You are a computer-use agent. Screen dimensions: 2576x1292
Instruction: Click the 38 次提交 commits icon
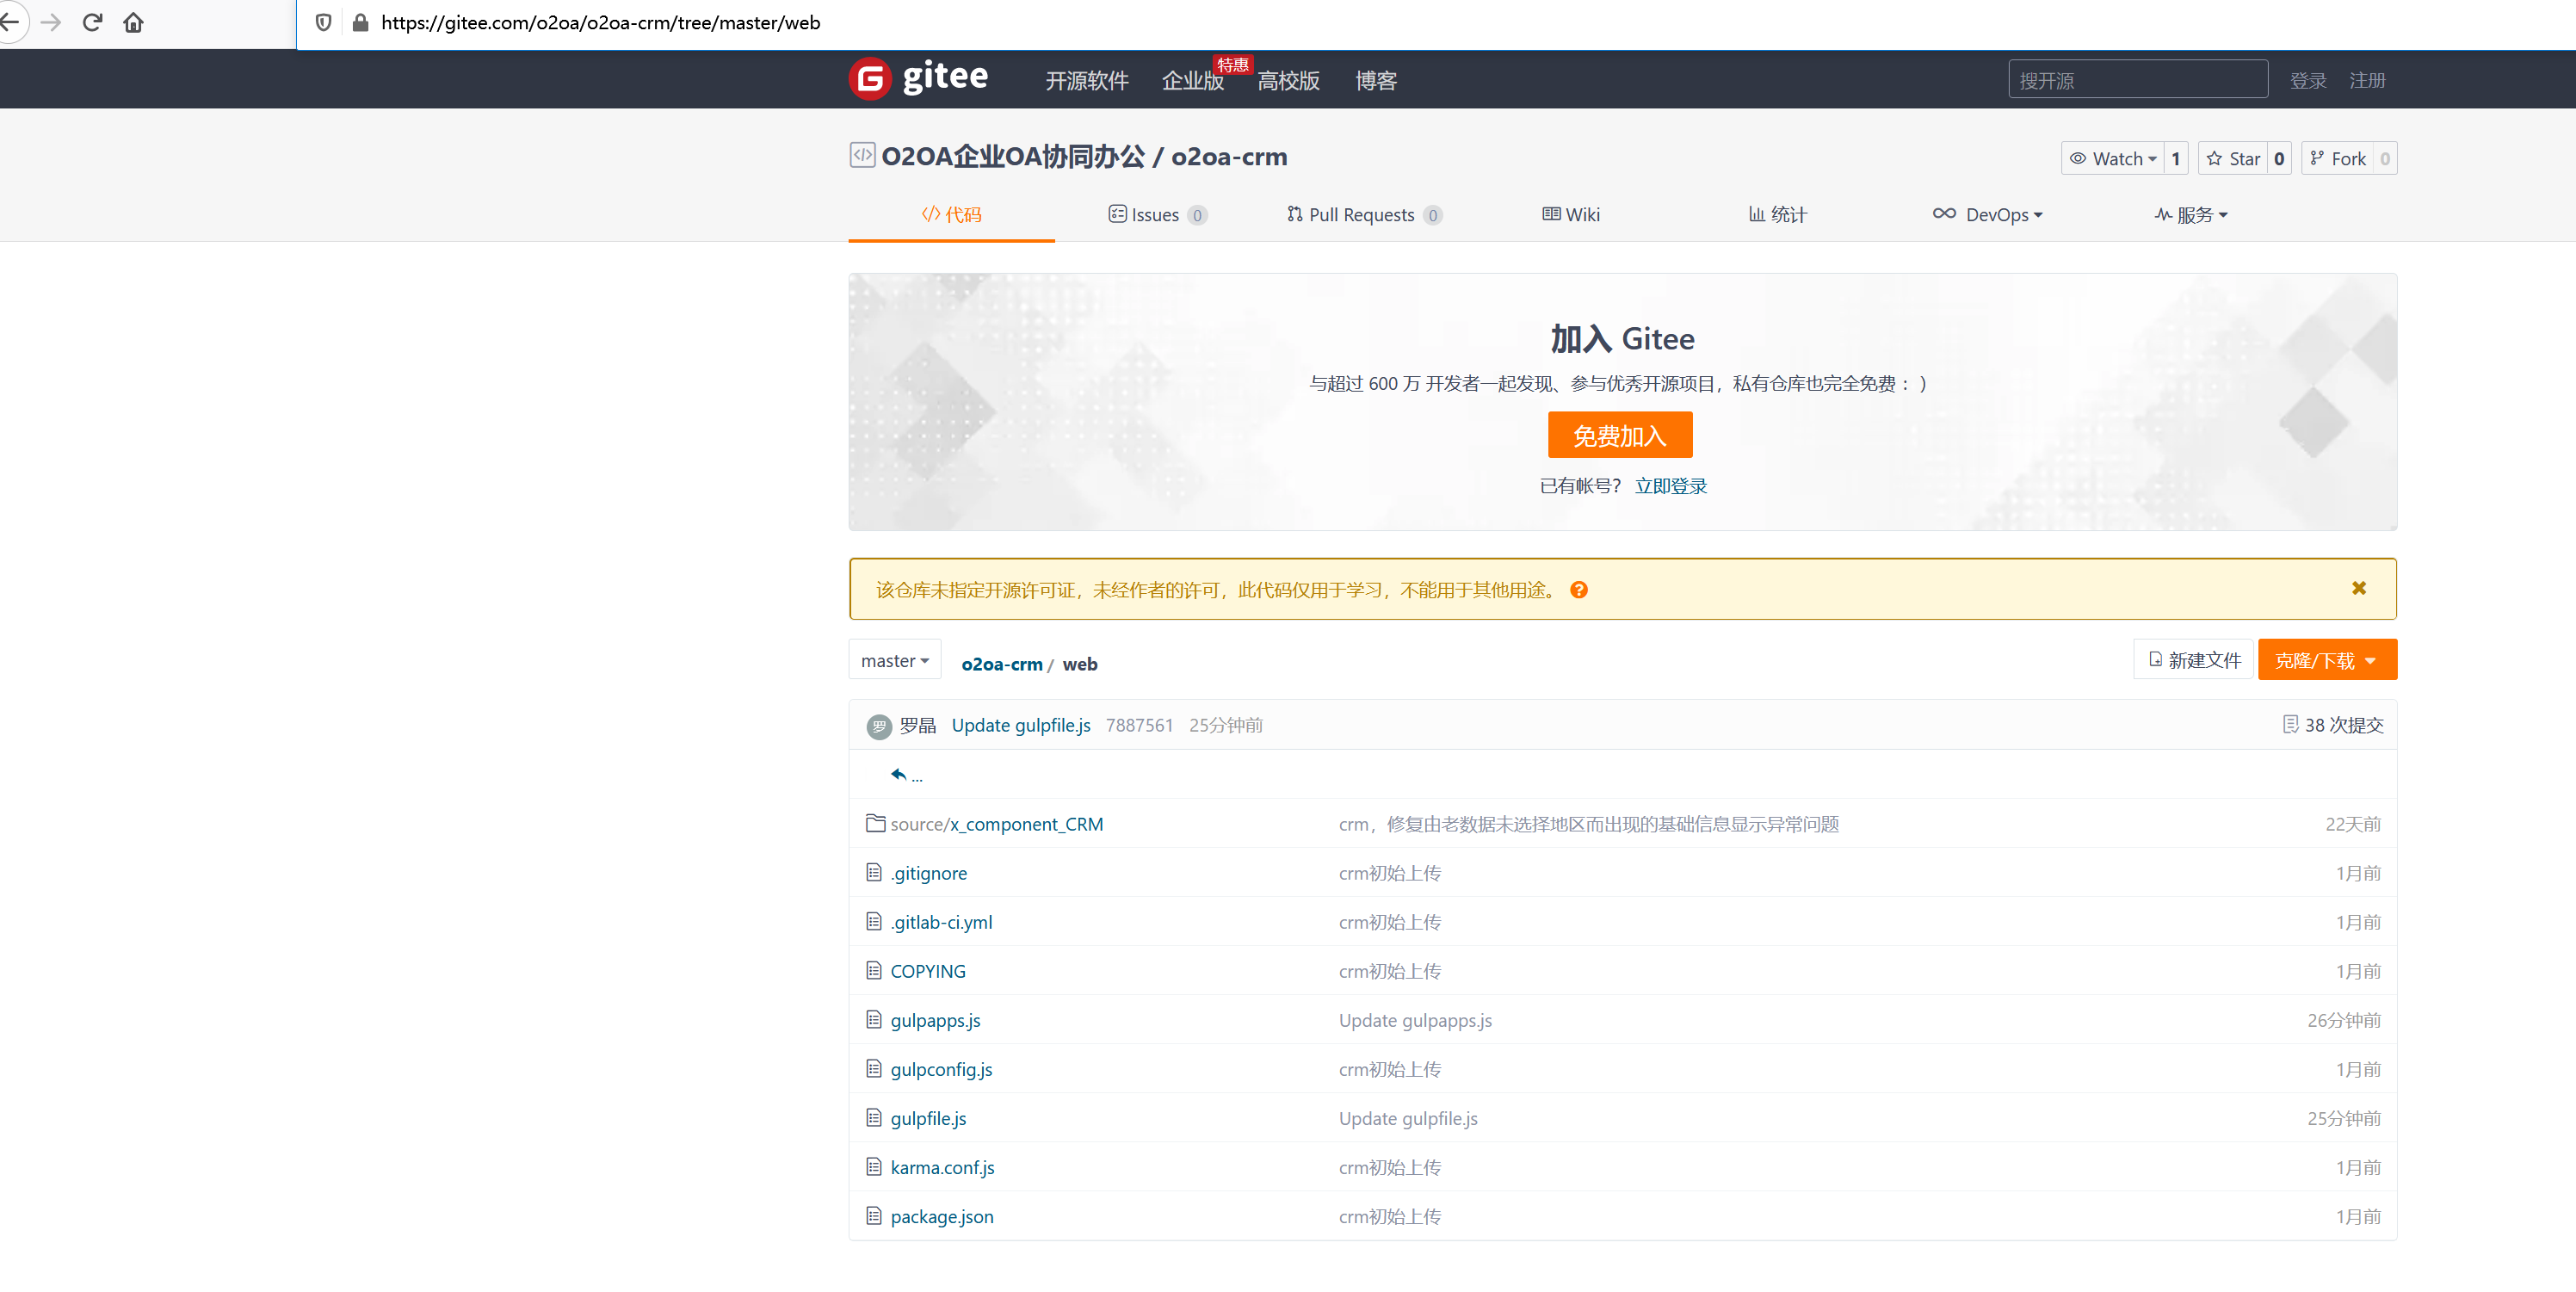tap(2290, 724)
